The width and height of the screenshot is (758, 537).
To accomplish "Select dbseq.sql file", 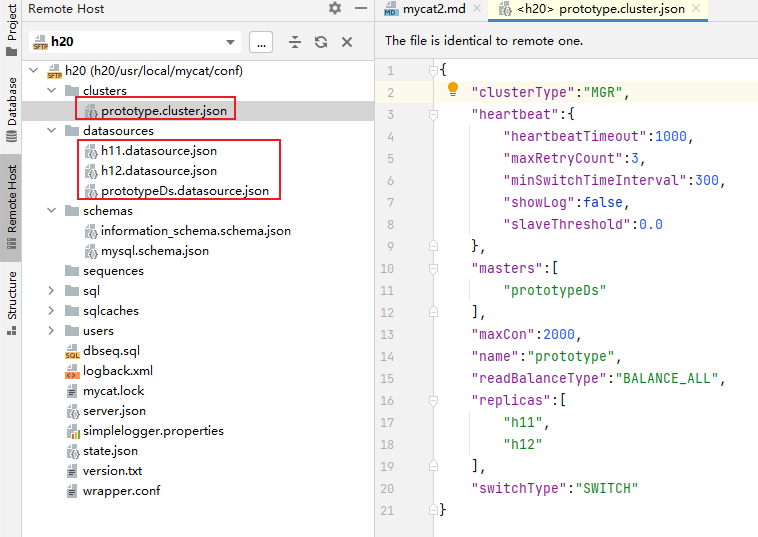I will click(111, 351).
